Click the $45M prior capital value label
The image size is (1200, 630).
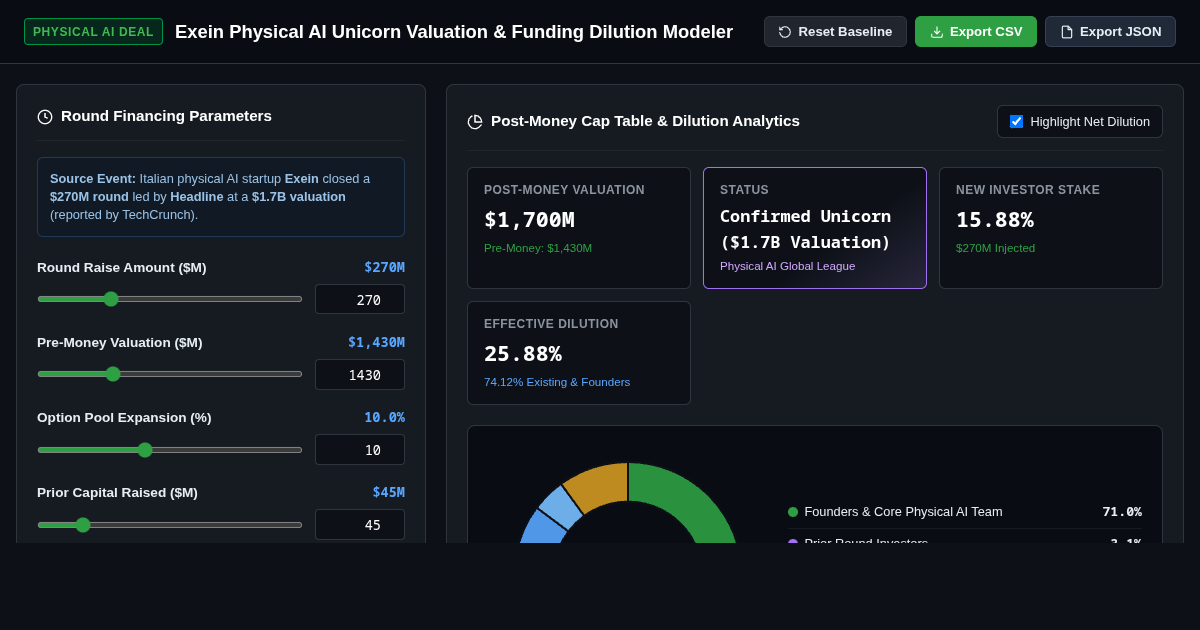tap(388, 492)
